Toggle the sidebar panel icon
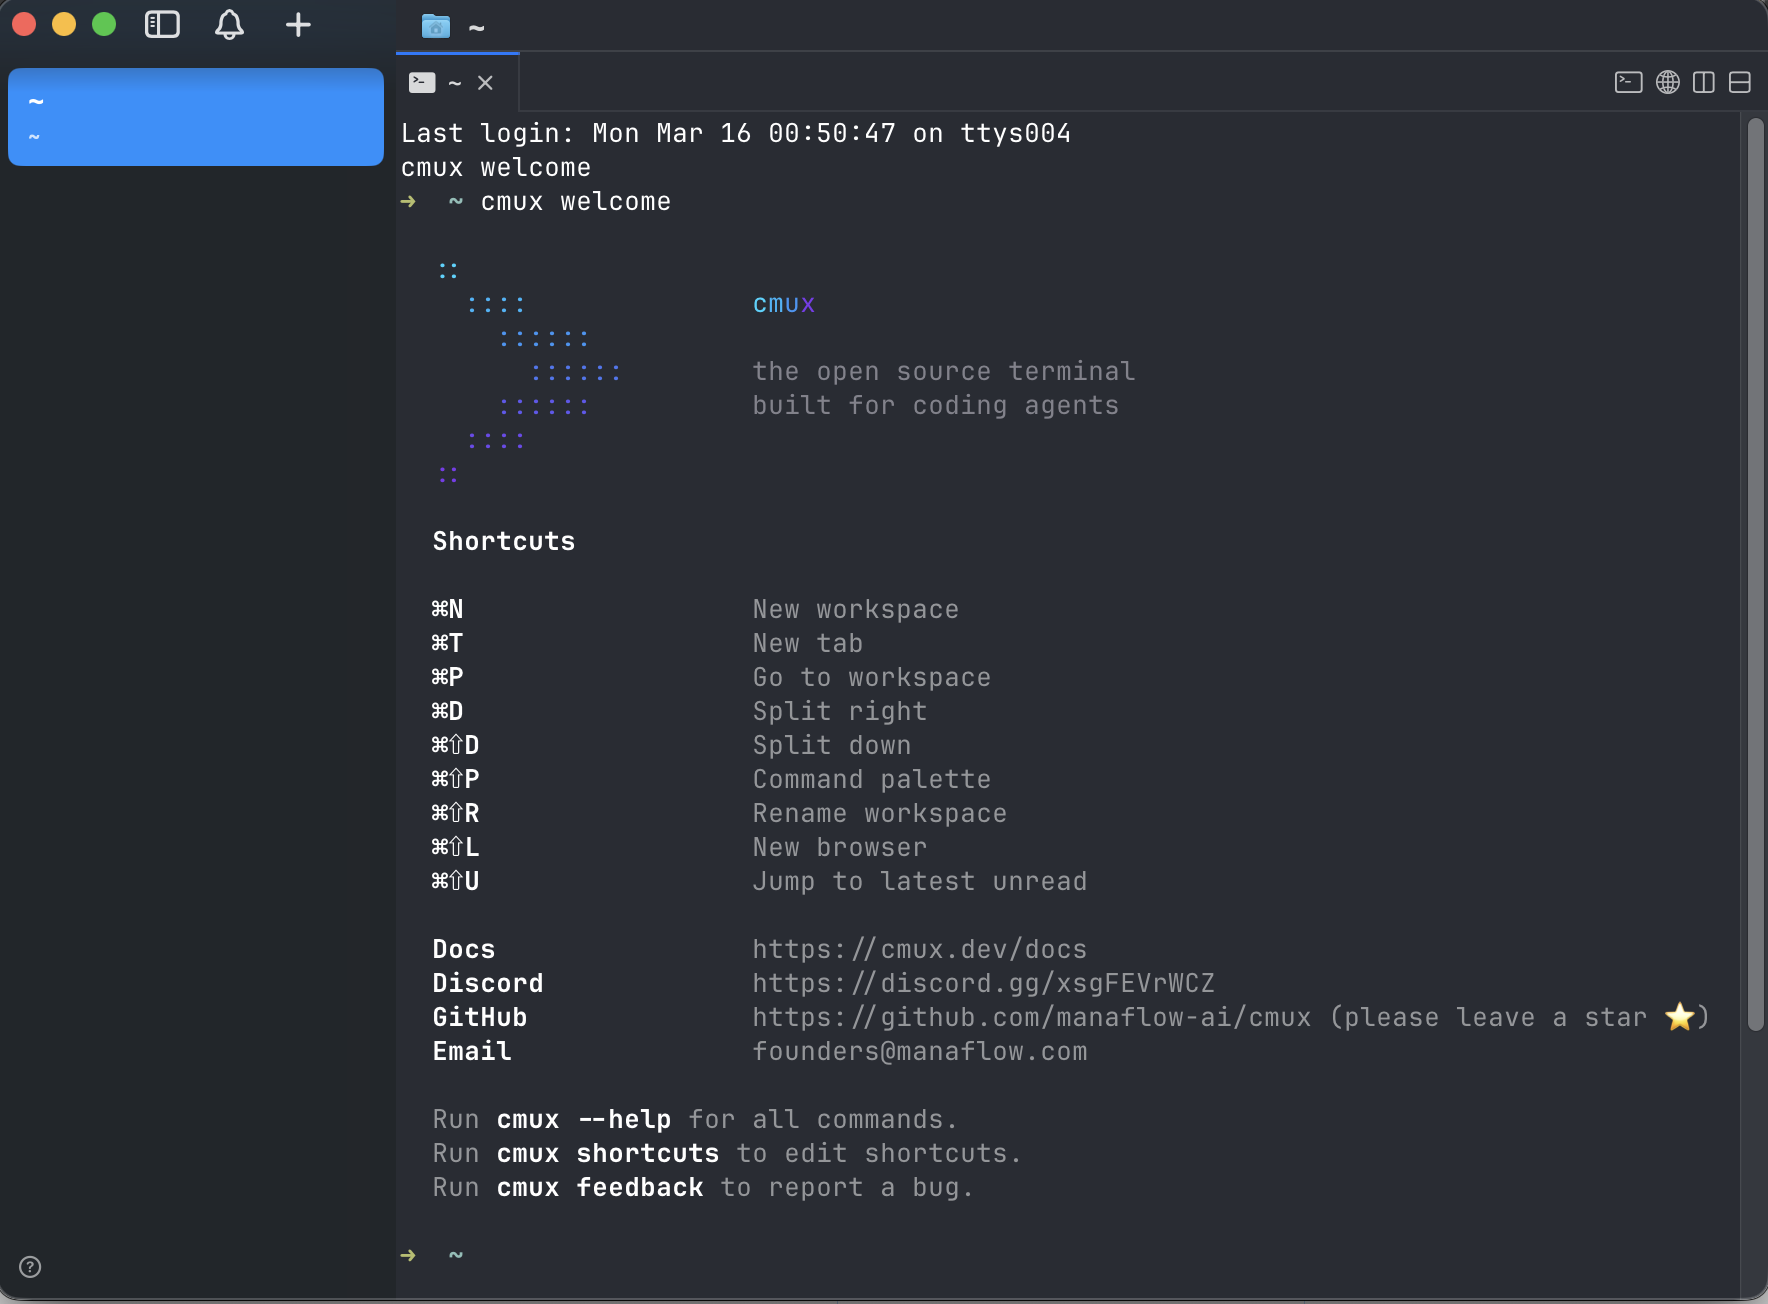Image resolution: width=1768 pixels, height=1304 pixels. click(x=162, y=25)
